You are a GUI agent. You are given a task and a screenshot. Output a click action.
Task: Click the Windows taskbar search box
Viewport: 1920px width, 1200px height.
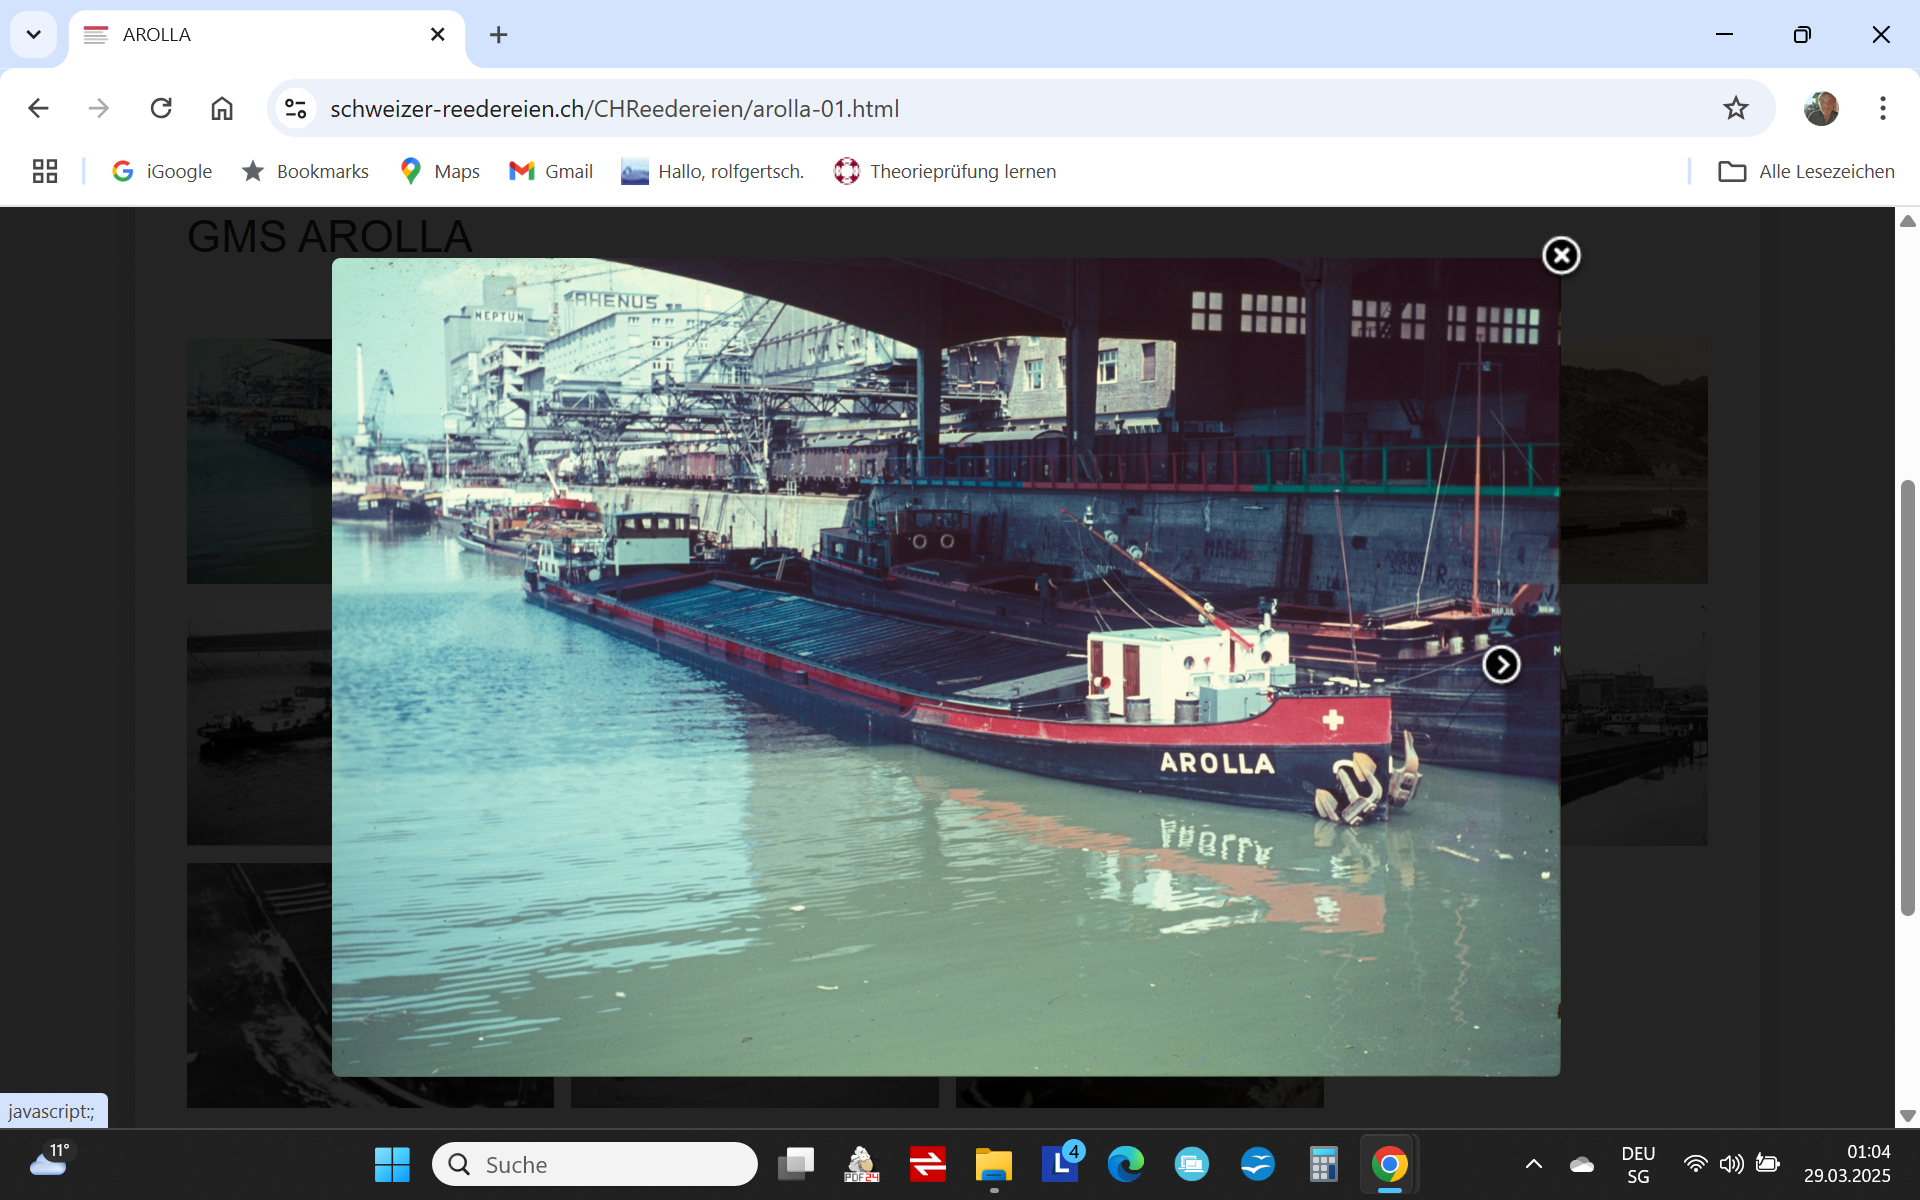(x=595, y=1164)
